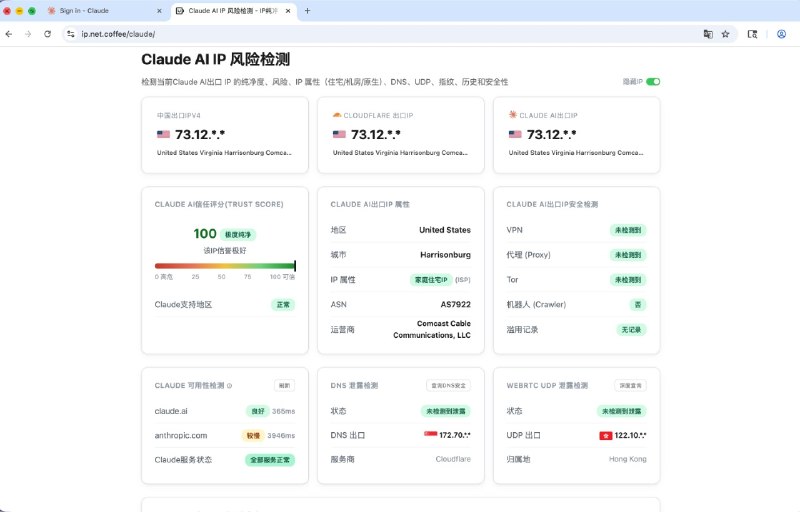Go back using the browser back arrow
This screenshot has width=800, height=512.
(x=9, y=34)
